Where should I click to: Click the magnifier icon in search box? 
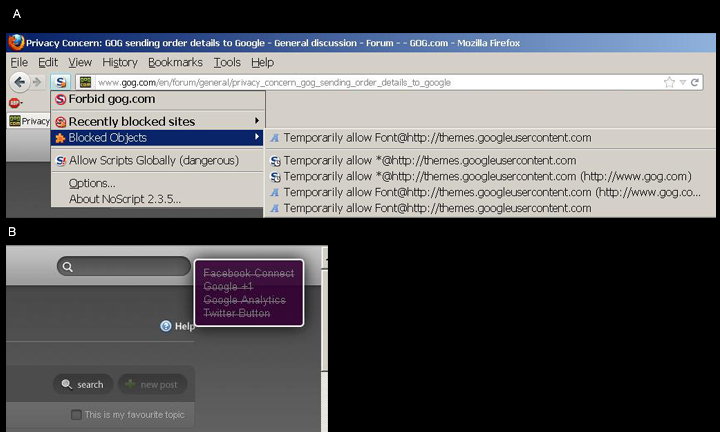click(x=68, y=267)
